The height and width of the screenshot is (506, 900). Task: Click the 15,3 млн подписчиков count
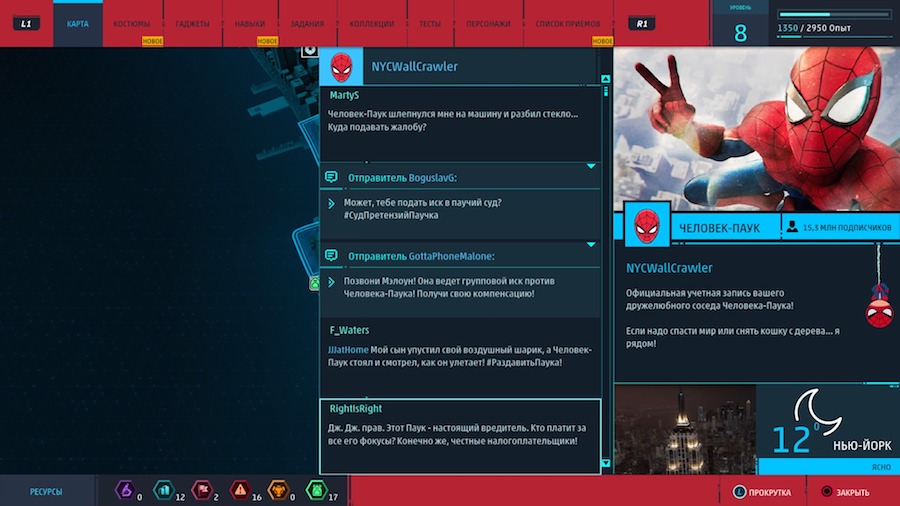click(847, 227)
